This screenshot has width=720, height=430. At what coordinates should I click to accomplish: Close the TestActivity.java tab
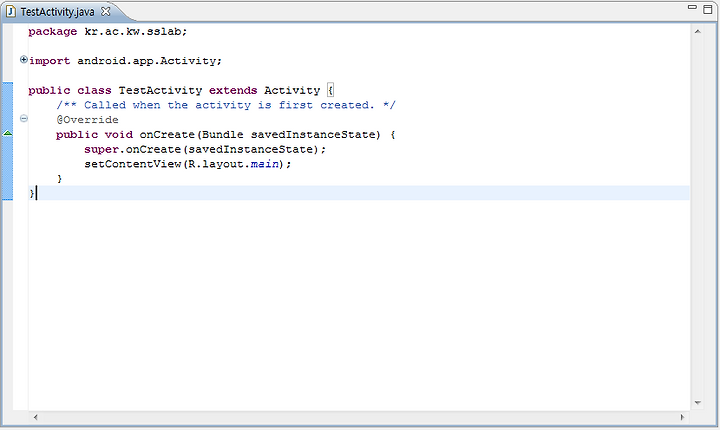click(x=106, y=11)
